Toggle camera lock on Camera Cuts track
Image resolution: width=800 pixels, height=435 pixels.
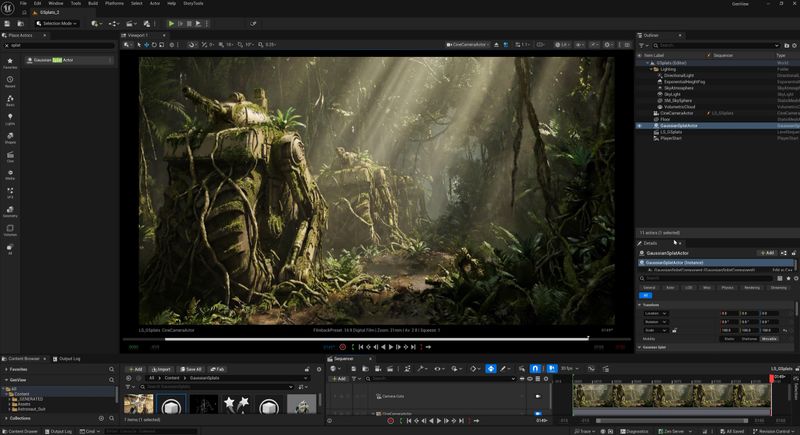pos(538,396)
